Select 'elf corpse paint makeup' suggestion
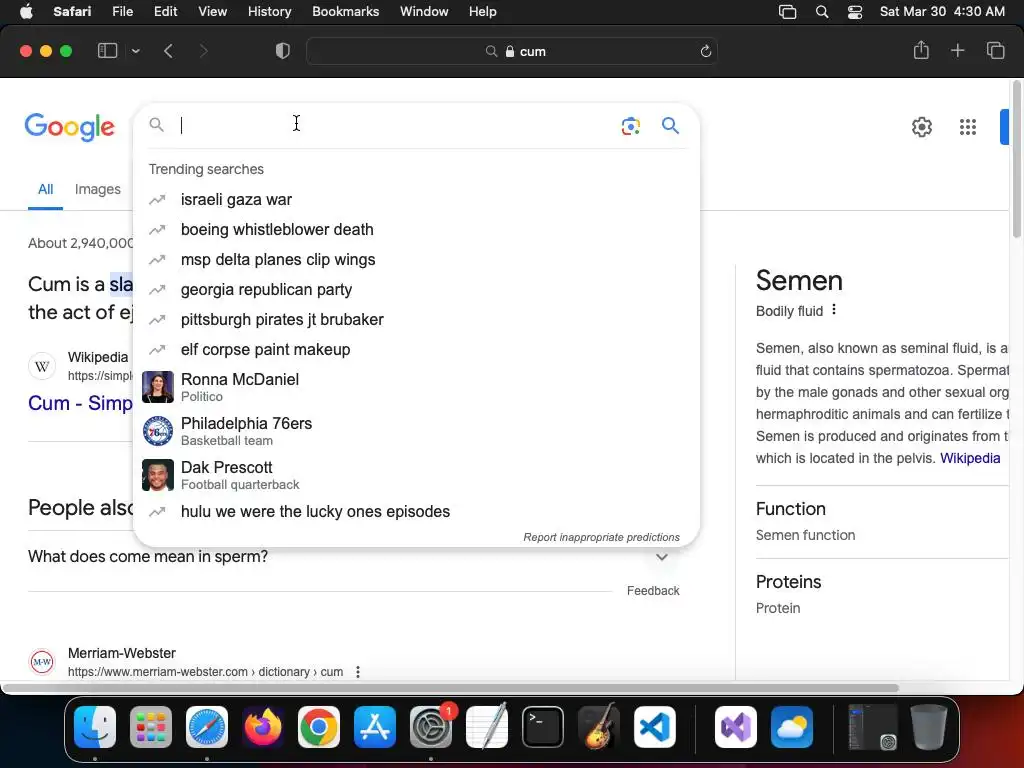Image resolution: width=1024 pixels, height=768 pixels. pos(416,349)
